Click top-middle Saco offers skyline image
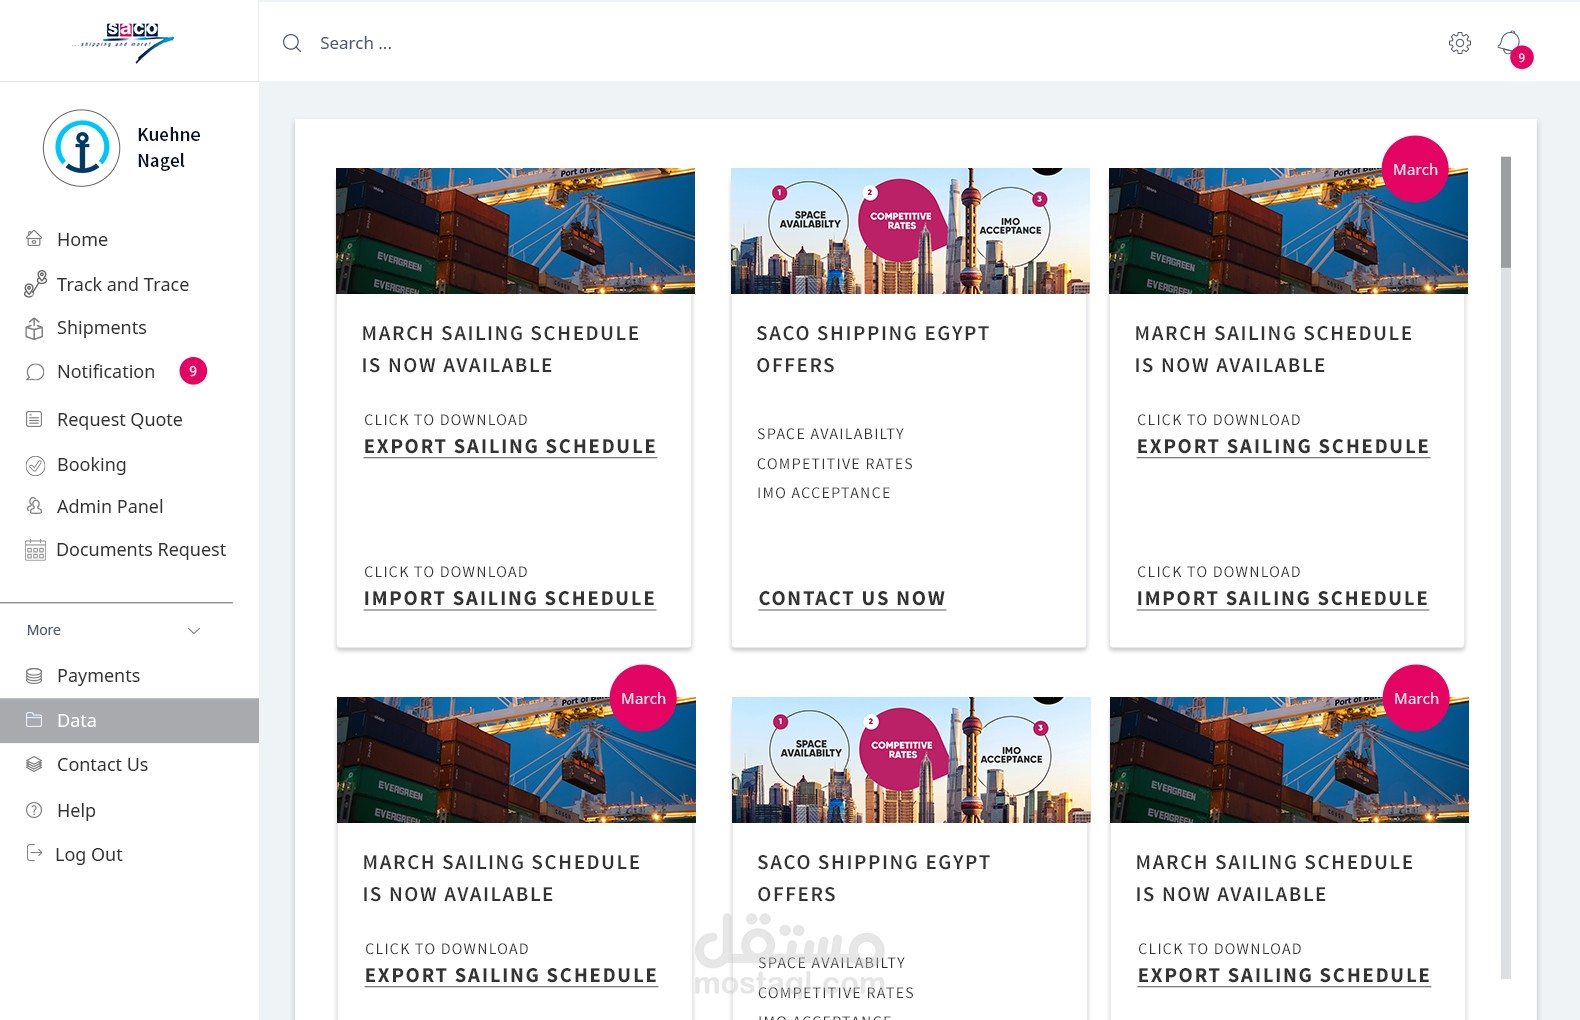This screenshot has height=1020, width=1580. [910, 231]
